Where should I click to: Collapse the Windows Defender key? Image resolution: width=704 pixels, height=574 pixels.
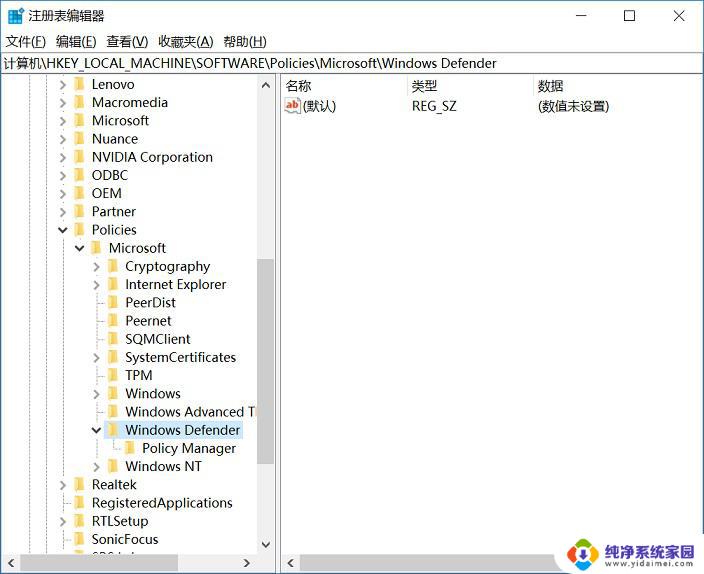point(96,430)
